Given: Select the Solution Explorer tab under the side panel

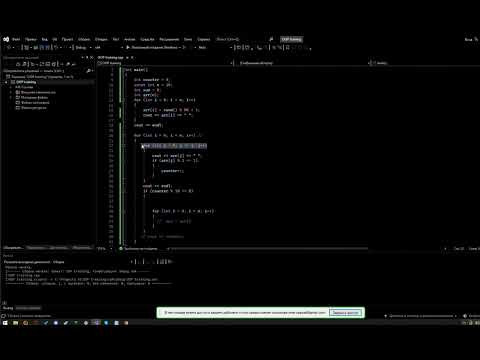Looking at the screenshot, I should click(x=13, y=248).
